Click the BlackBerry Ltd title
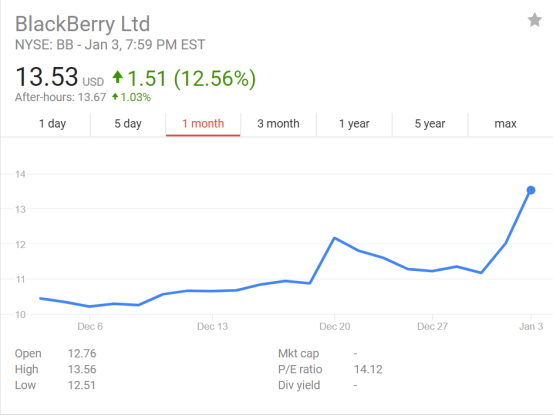The height and width of the screenshot is (415, 554). click(83, 24)
